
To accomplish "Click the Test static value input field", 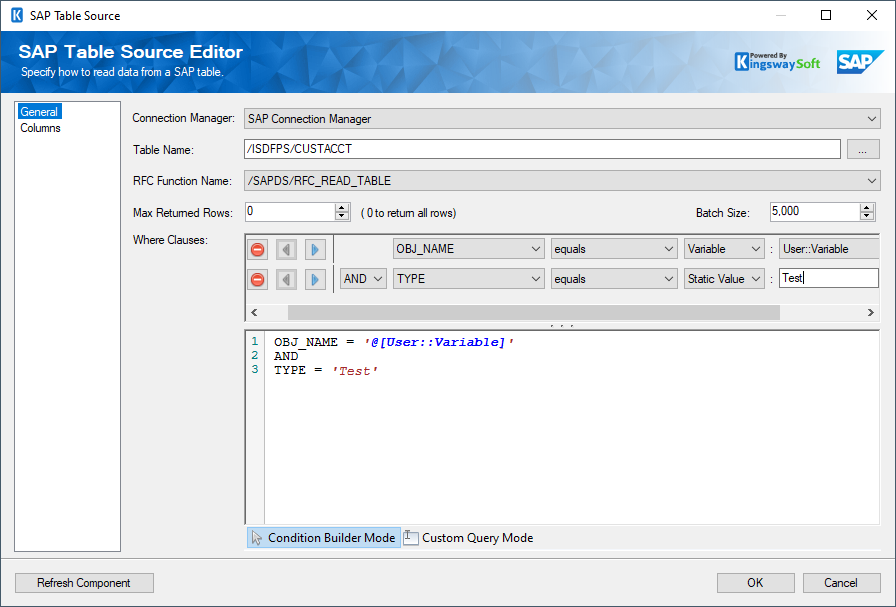I will coord(829,278).
